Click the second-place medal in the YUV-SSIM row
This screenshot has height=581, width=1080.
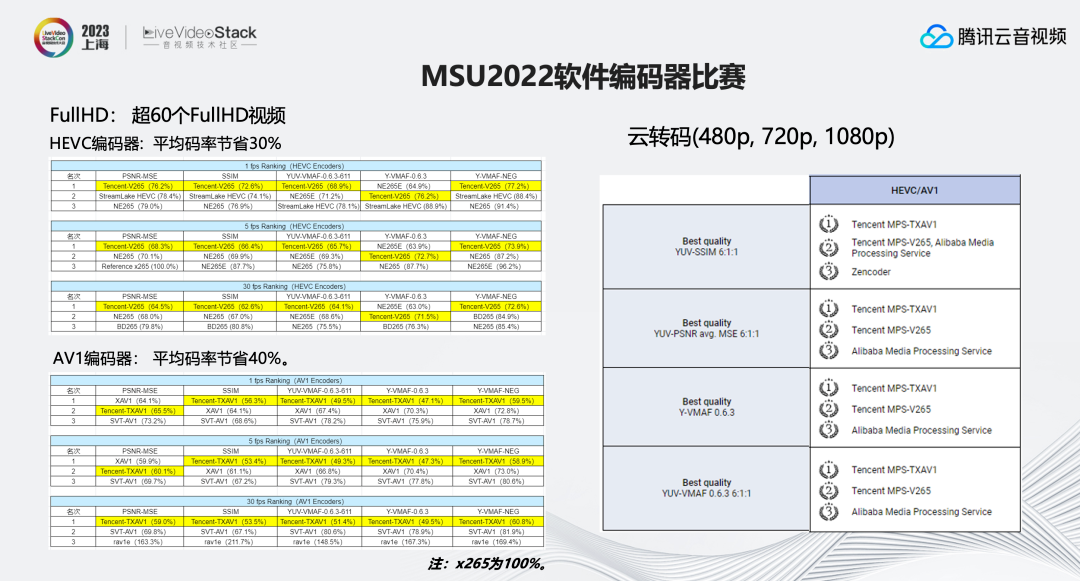click(x=829, y=248)
